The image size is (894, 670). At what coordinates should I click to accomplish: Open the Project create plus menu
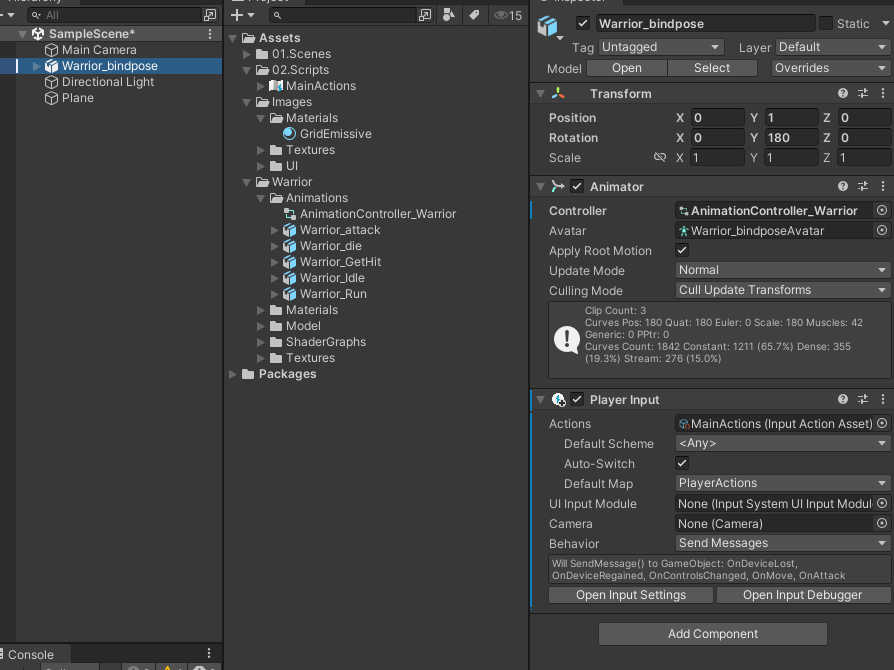pyautogui.click(x=242, y=15)
